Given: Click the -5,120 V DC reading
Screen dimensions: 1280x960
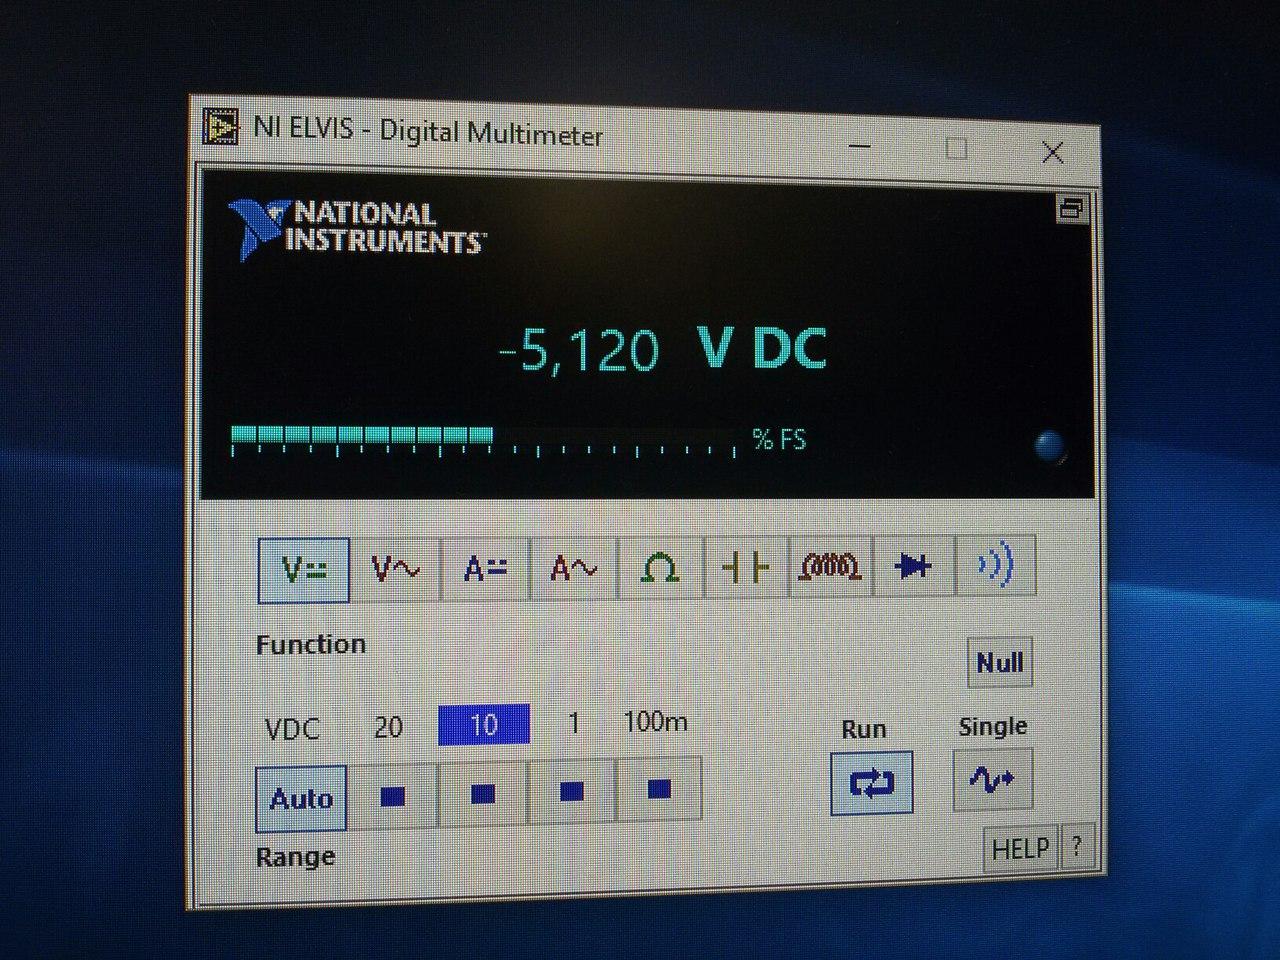Looking at the screenshot, I should (x=663, y=349).
